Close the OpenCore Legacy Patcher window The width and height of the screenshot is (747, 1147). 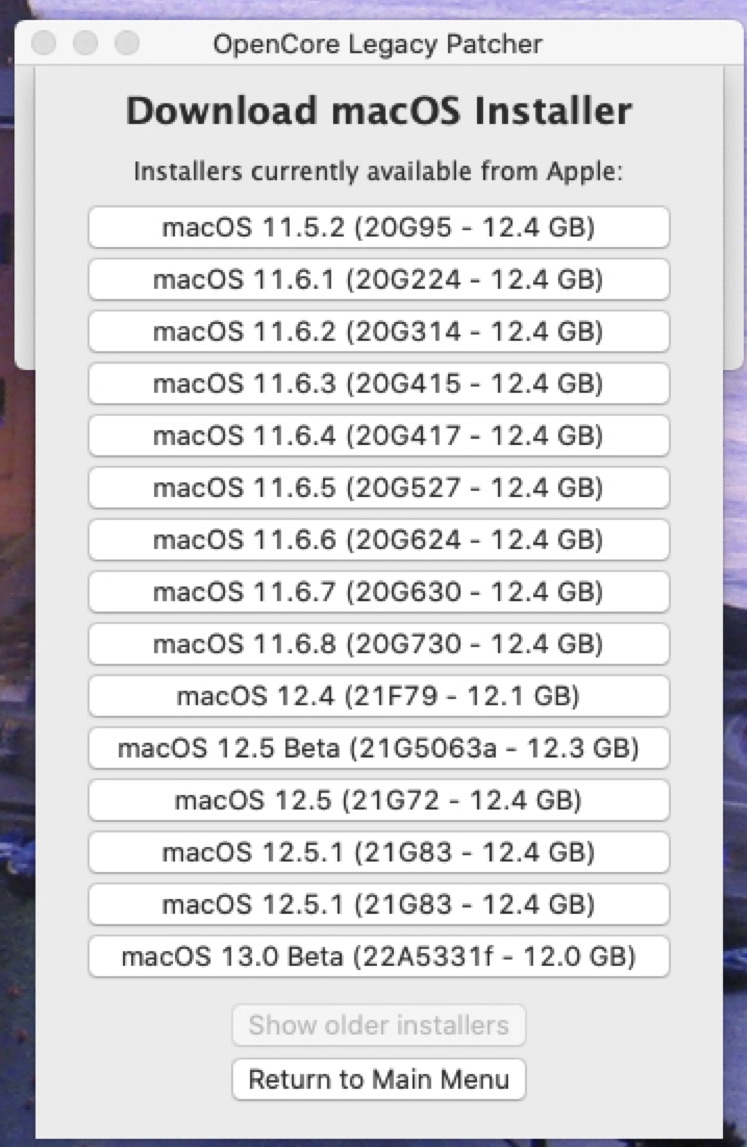tap(44, 44)
